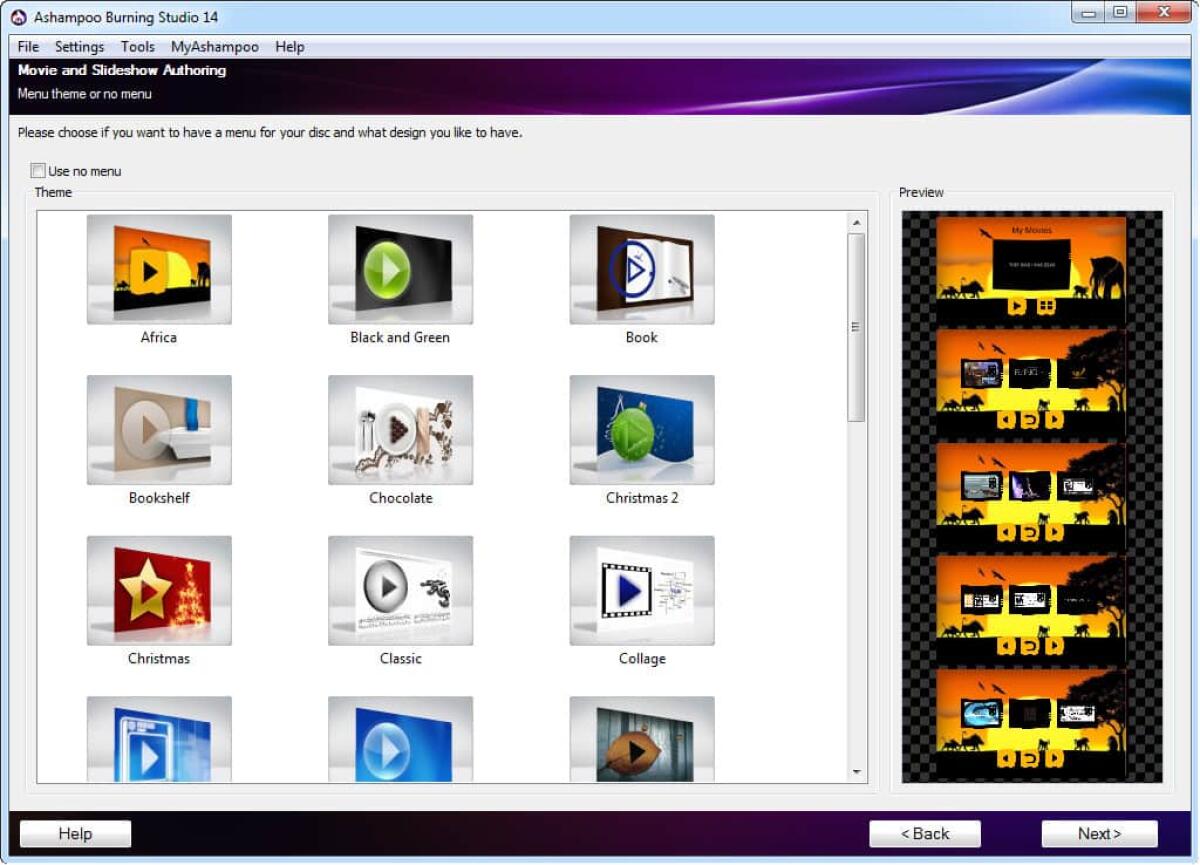Click the left arrow icon on preview page two
The height and width of the screenshot is (865, 1200).
pos(1005,420)
